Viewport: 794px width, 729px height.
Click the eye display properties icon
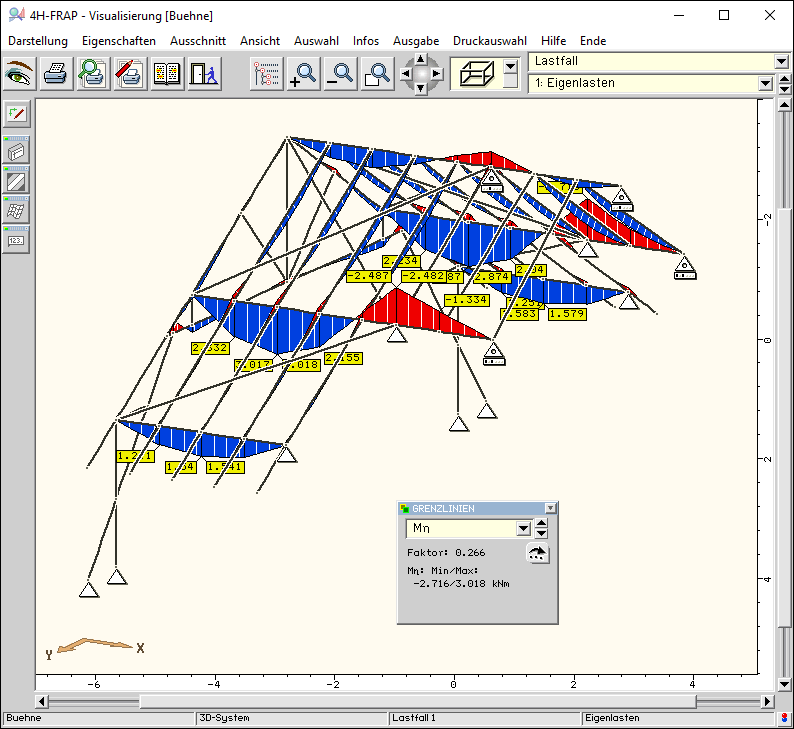(x=20, y=74)
